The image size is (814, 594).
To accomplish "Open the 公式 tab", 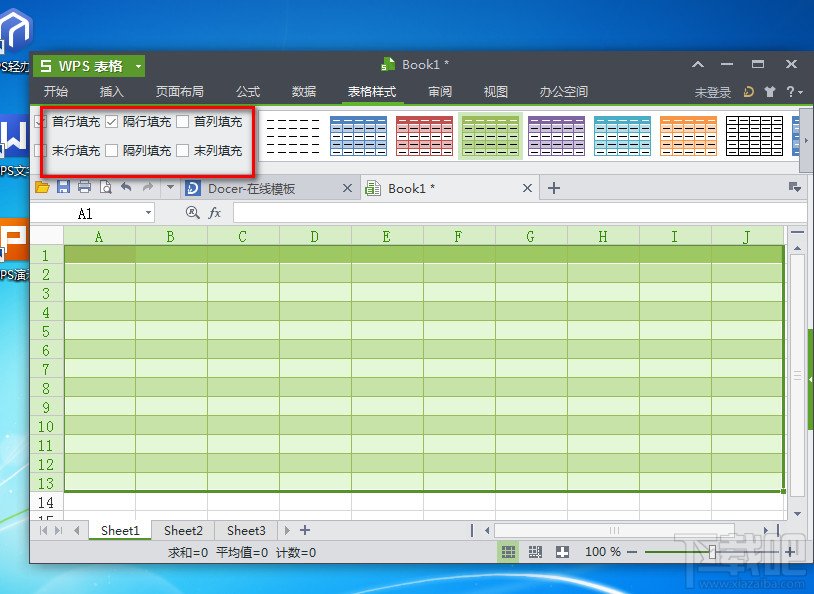I will tap(248, 92).
